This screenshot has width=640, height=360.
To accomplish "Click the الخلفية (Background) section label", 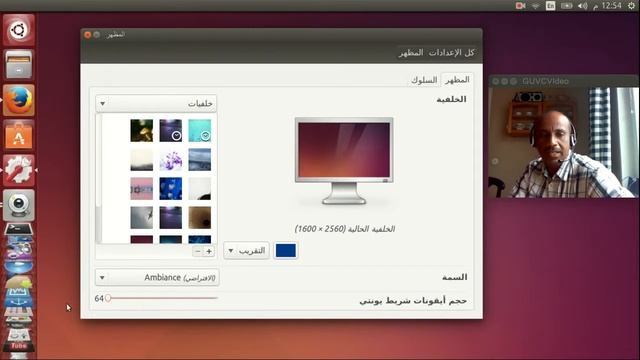I will 451,99.
